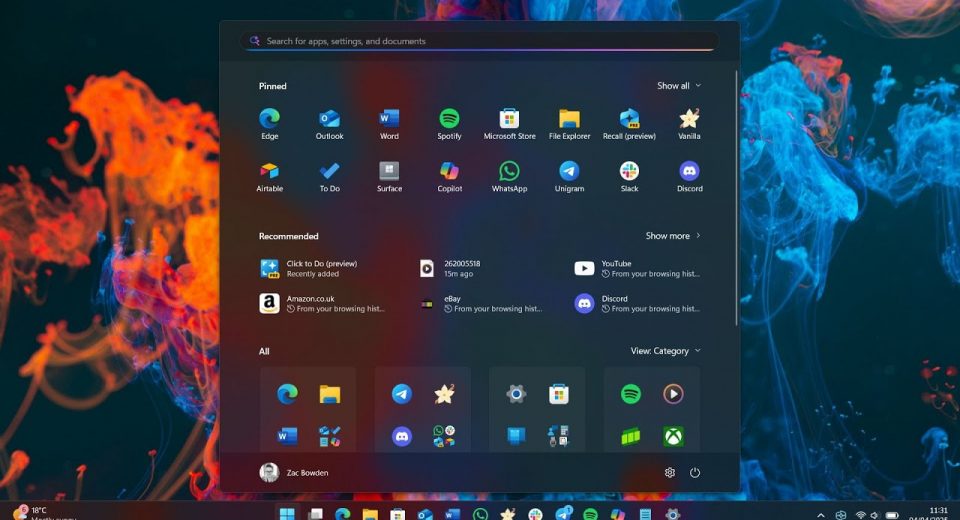
Task: Expand utilities folder in the third All group
Action: click(558, 436)
